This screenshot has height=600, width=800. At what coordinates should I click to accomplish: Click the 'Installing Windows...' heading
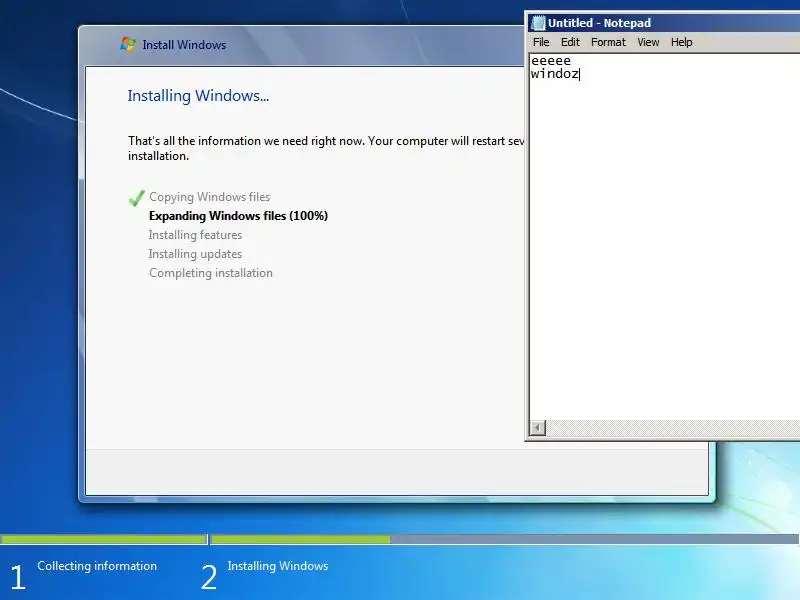[x=198, y=95]
